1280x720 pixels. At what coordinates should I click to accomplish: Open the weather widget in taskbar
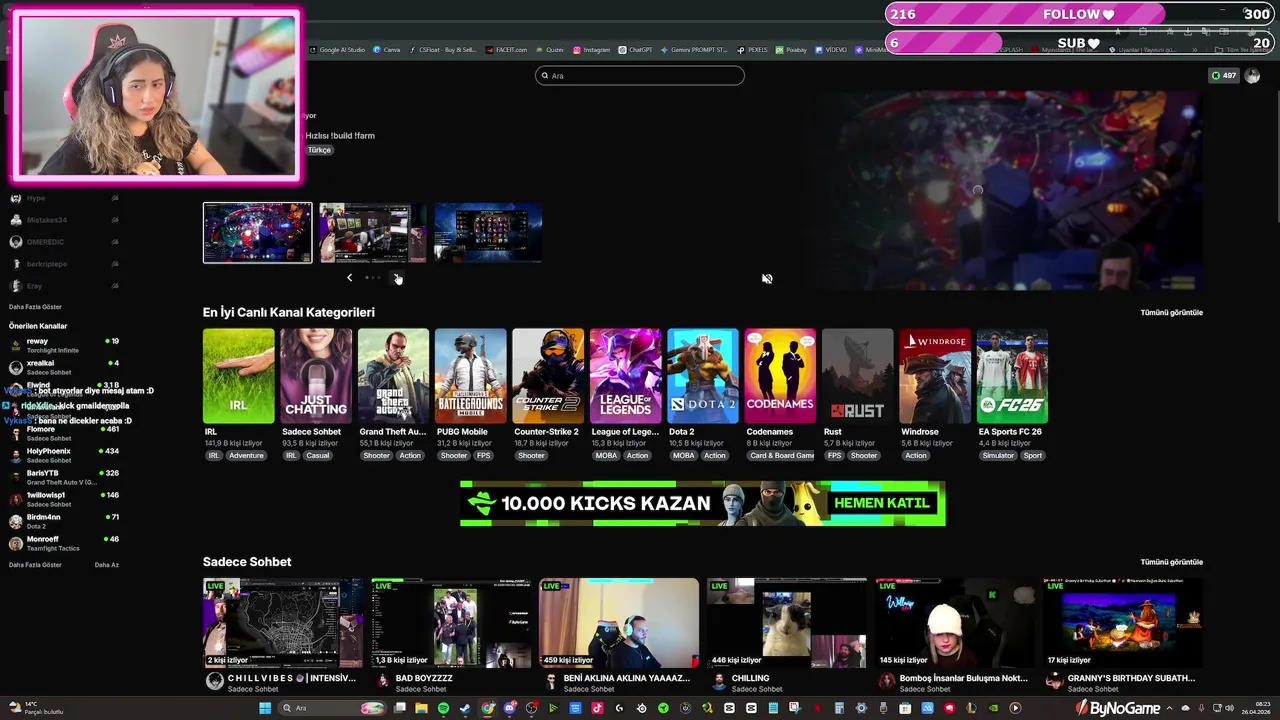tap(36, 708)
